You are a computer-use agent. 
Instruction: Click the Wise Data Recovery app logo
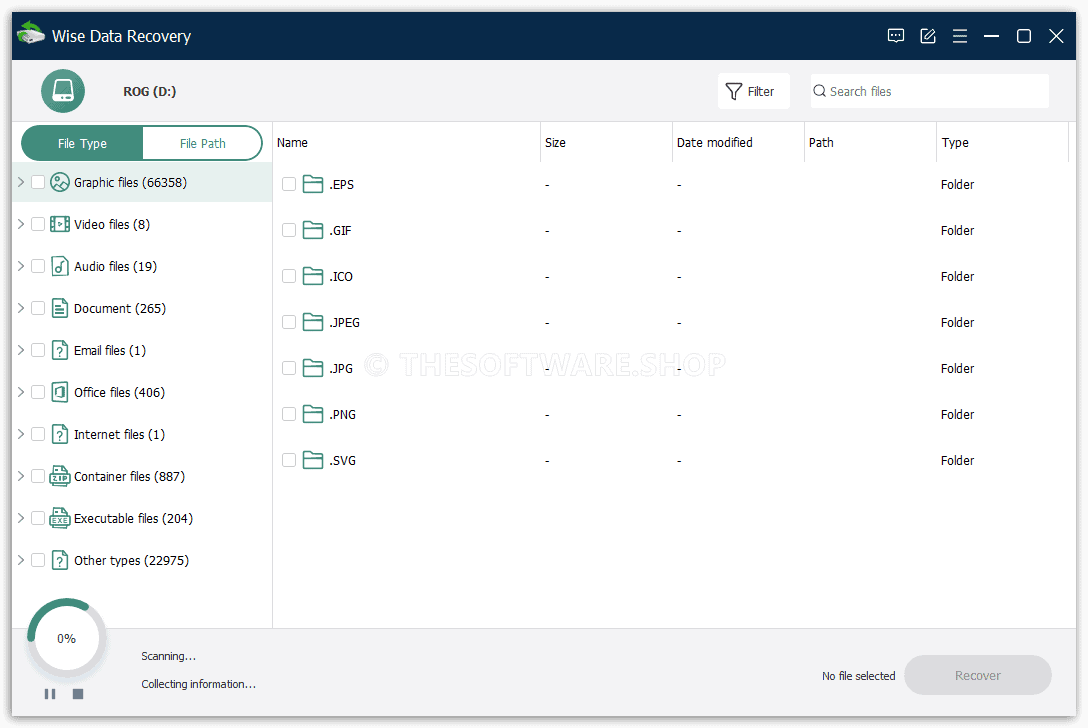(x=31, y=33)
